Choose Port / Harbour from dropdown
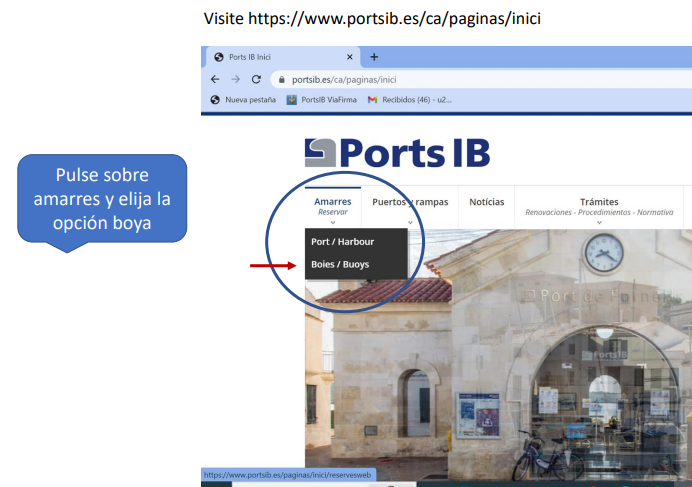 point(356,242)
